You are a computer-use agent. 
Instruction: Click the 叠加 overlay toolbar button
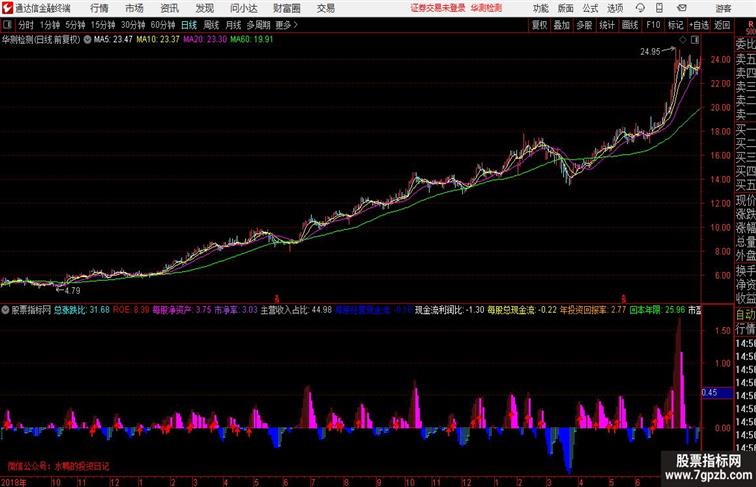coord(562,25)
